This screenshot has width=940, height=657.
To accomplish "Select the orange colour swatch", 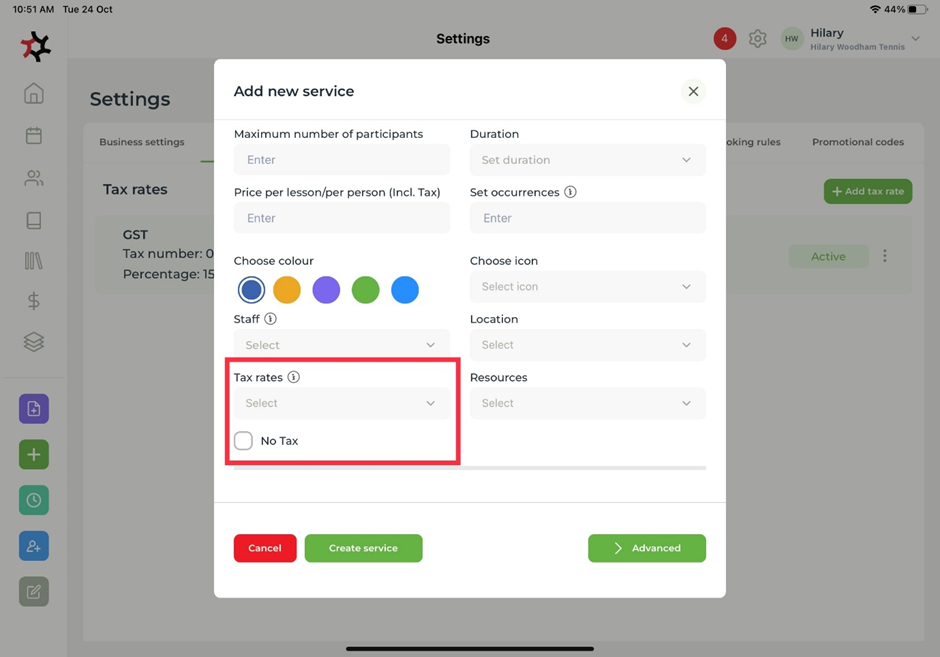I will tap(287, 290).
